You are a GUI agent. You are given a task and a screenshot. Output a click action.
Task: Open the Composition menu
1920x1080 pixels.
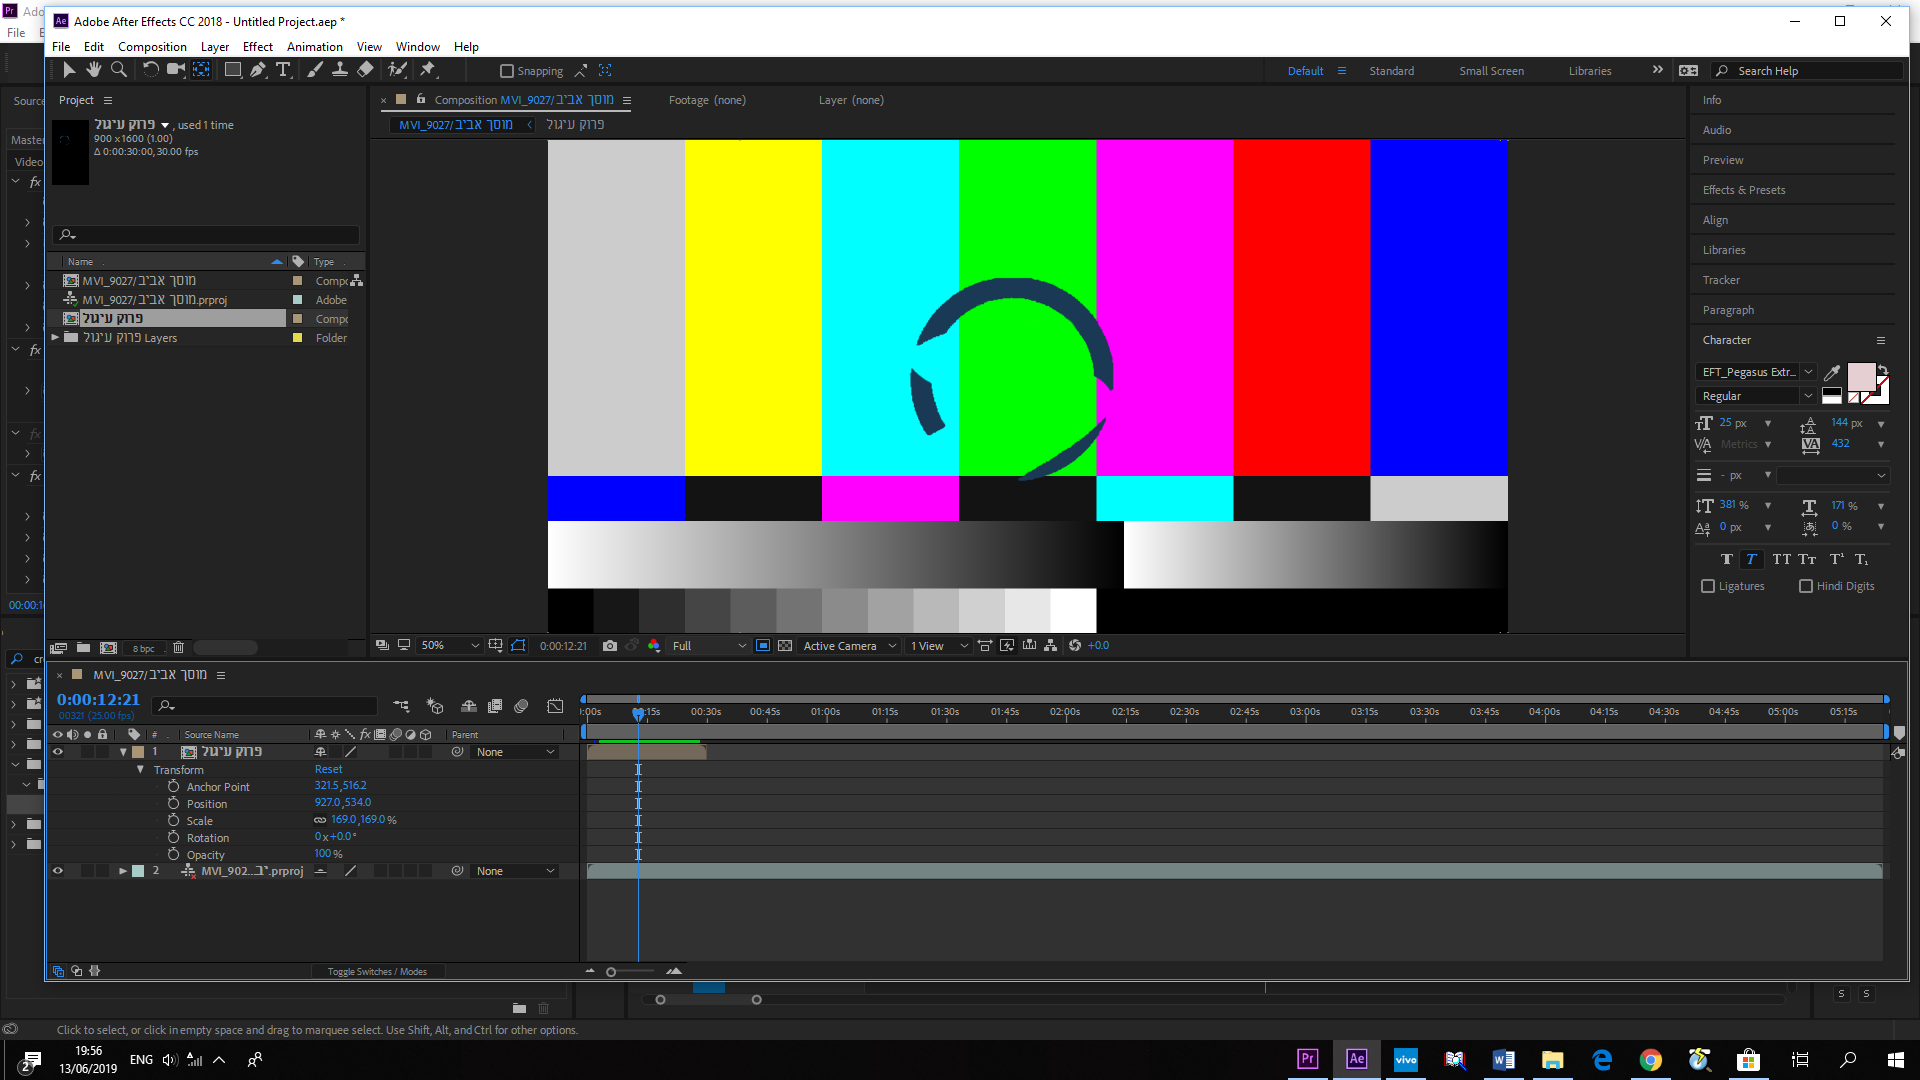tap(152, 47)
